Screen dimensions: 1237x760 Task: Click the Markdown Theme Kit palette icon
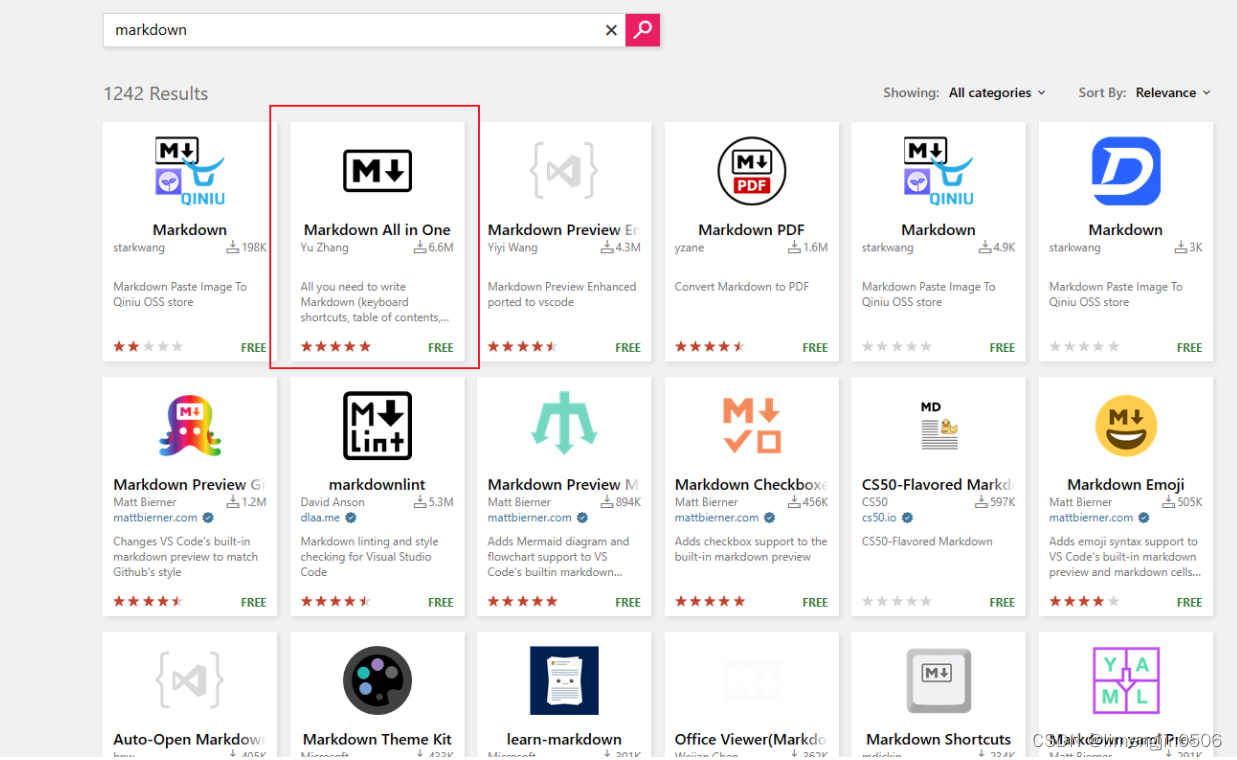click(x=377, y=680)
